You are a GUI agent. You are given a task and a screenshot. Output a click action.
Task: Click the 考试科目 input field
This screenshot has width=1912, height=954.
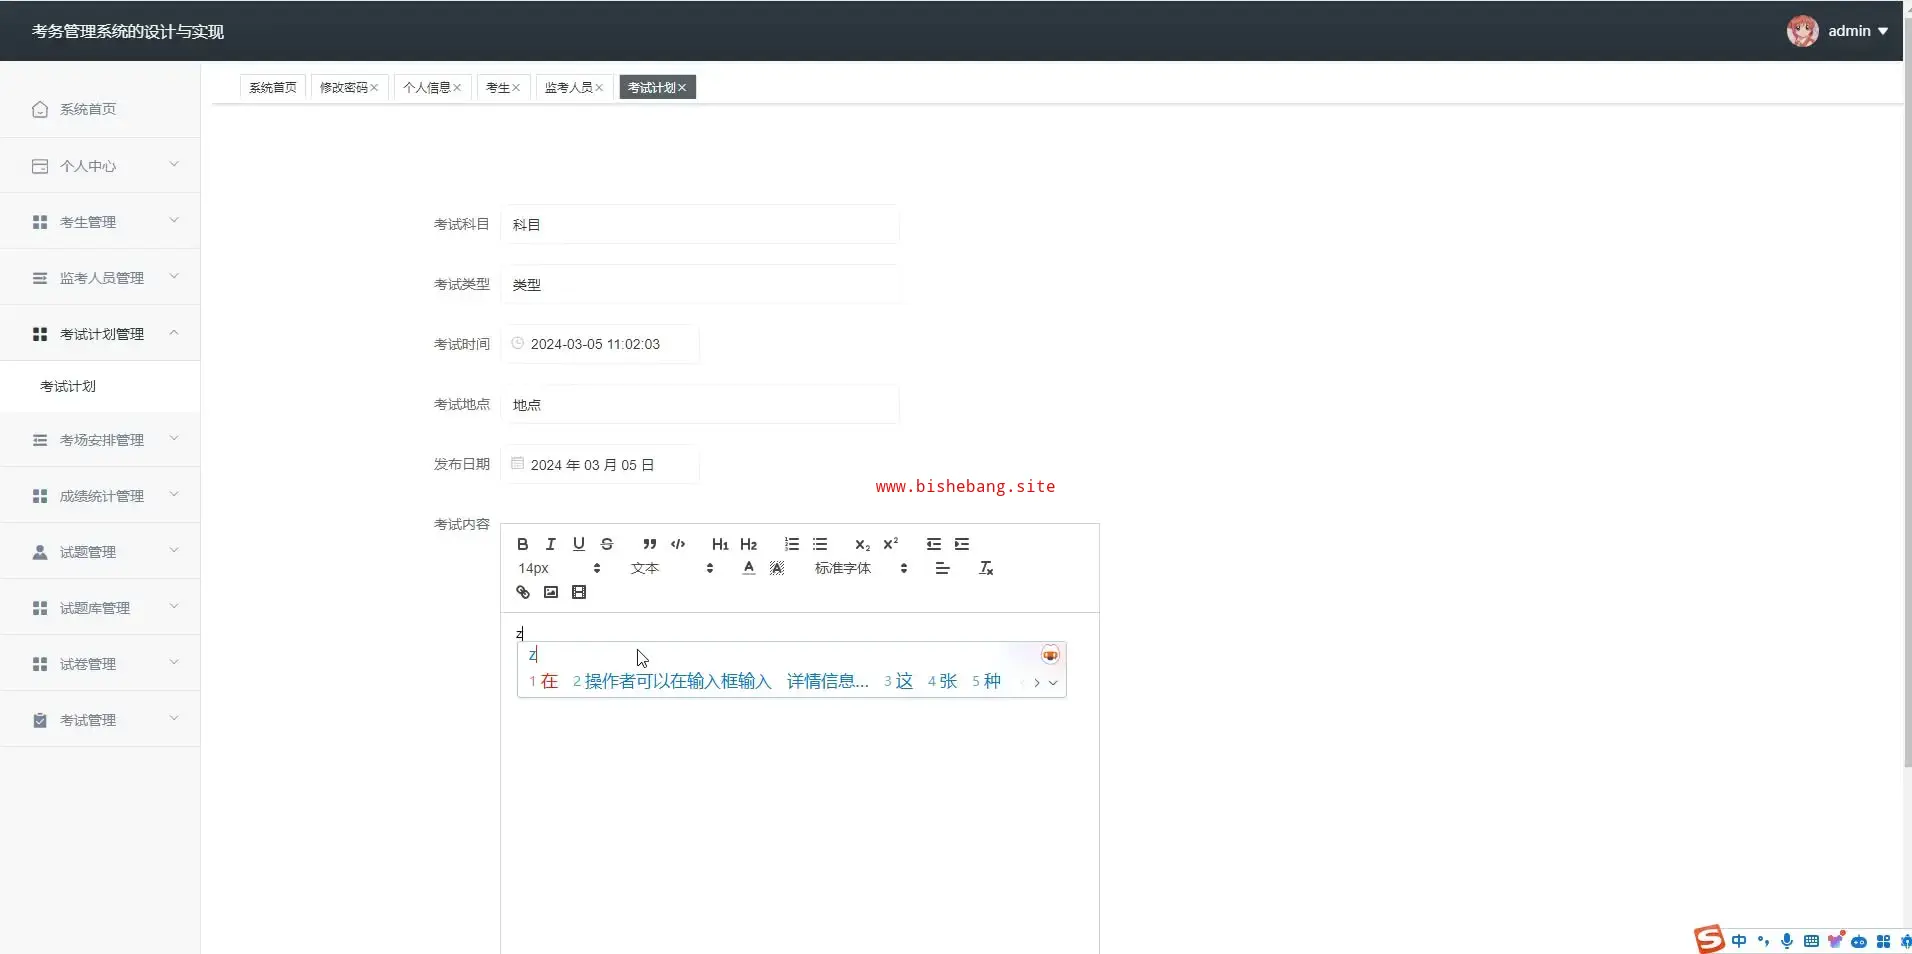[x=699, y=225]
